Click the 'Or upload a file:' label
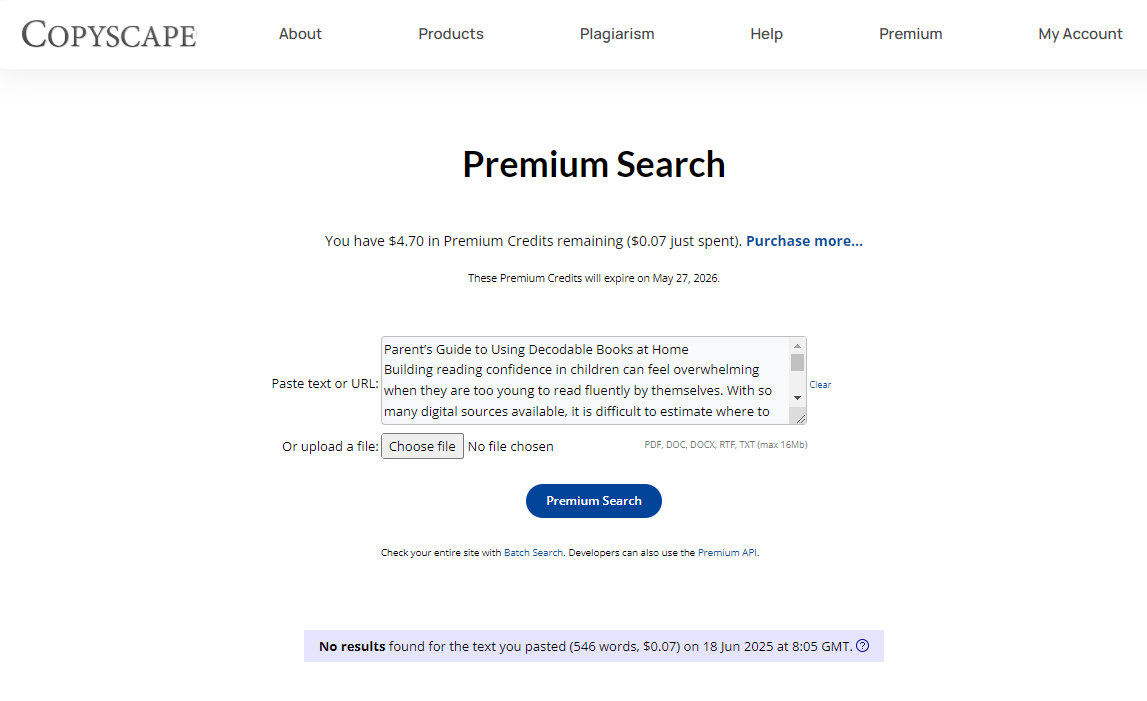Viewport: 1147px width, 701px height. click(330, 446)
